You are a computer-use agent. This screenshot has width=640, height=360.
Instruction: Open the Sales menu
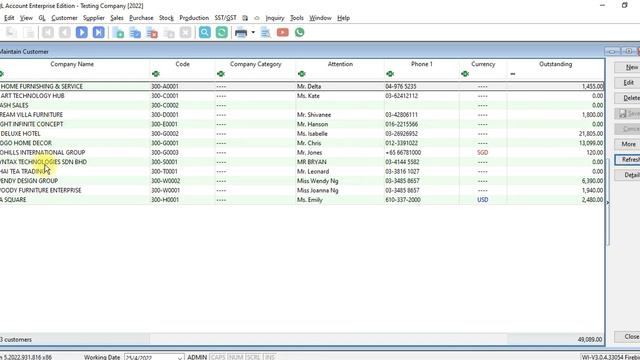[x=117, y=18]
